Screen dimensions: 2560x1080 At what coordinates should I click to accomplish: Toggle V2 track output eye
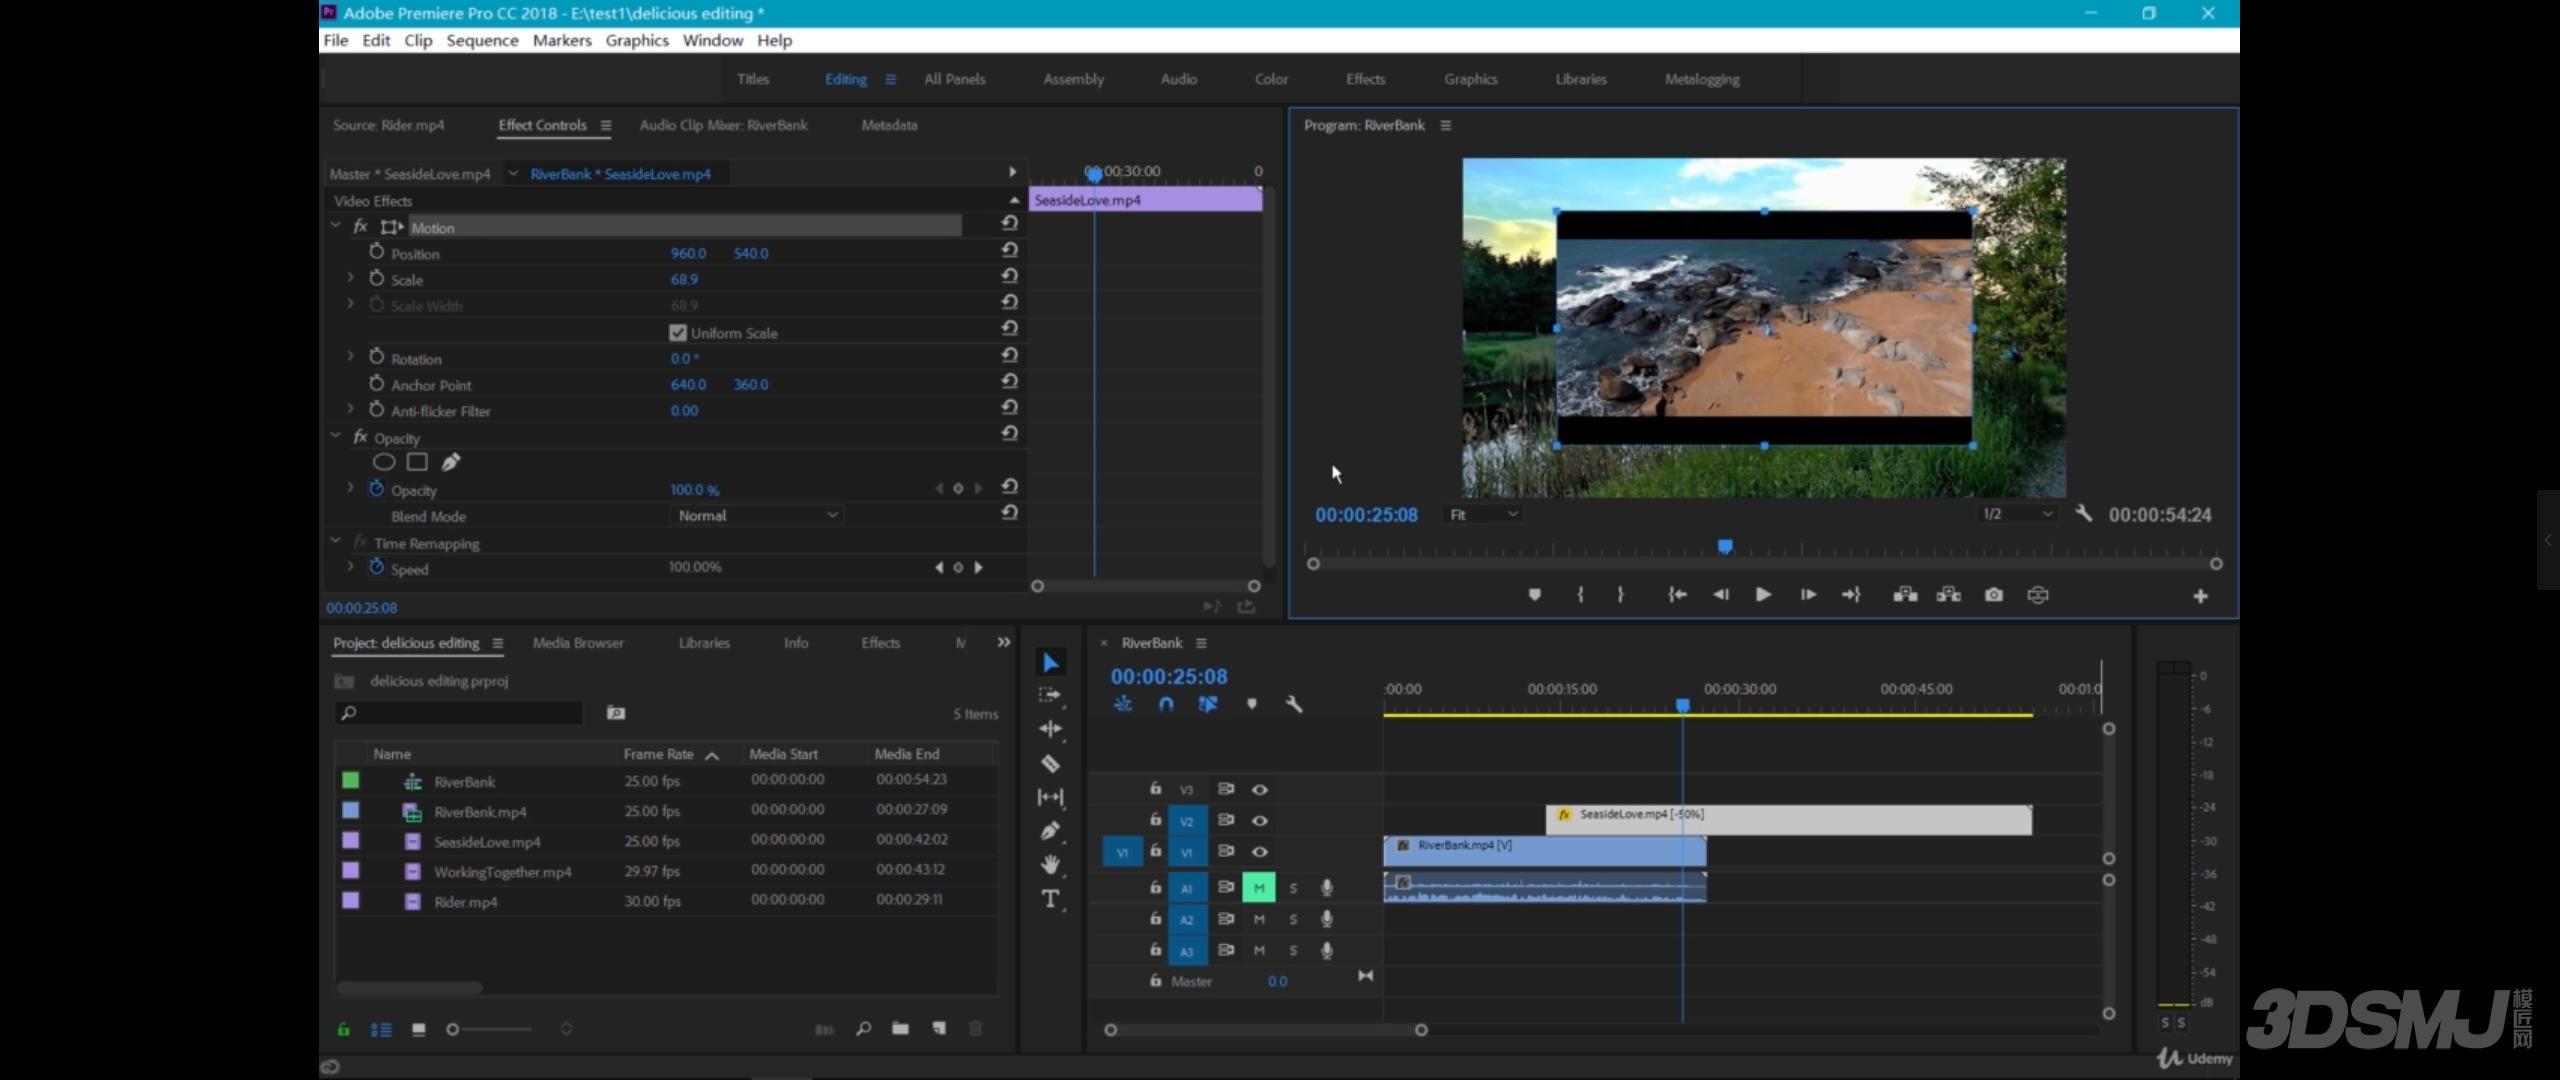(1260, 821)
